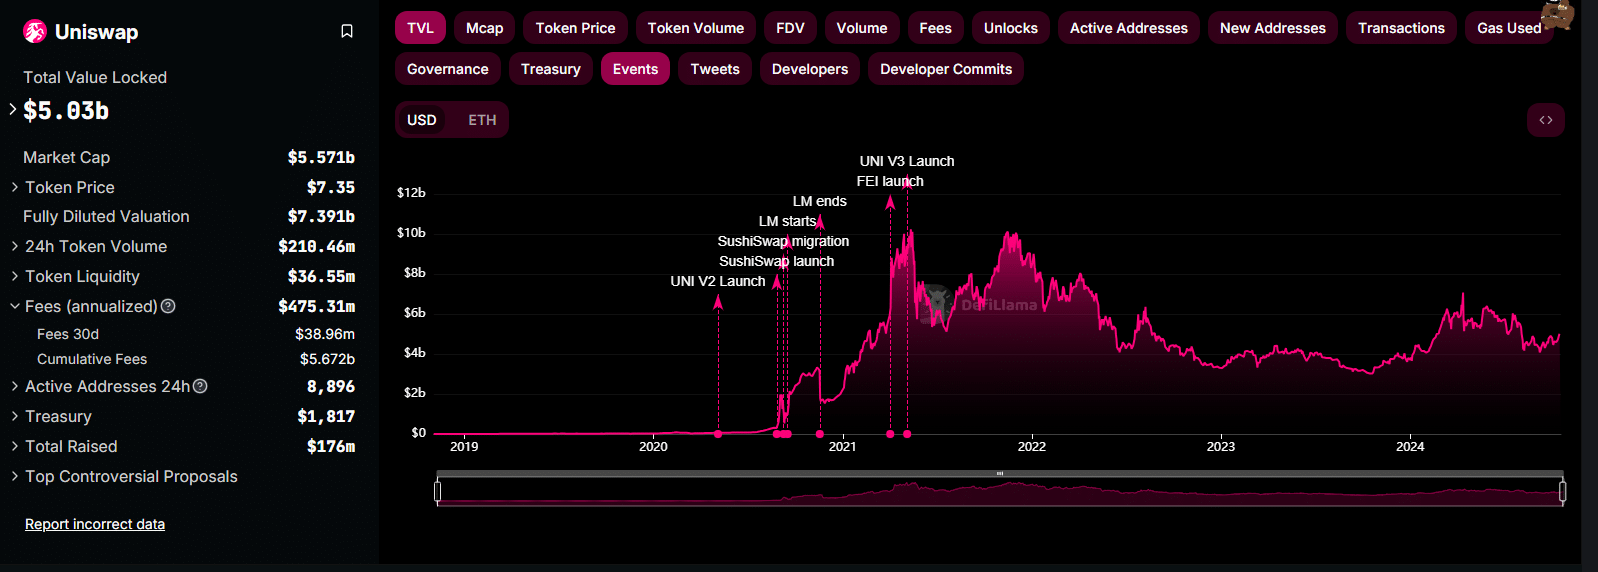
Task: Enable the Gas Used chart metric
Action: tap(1509, 28)
